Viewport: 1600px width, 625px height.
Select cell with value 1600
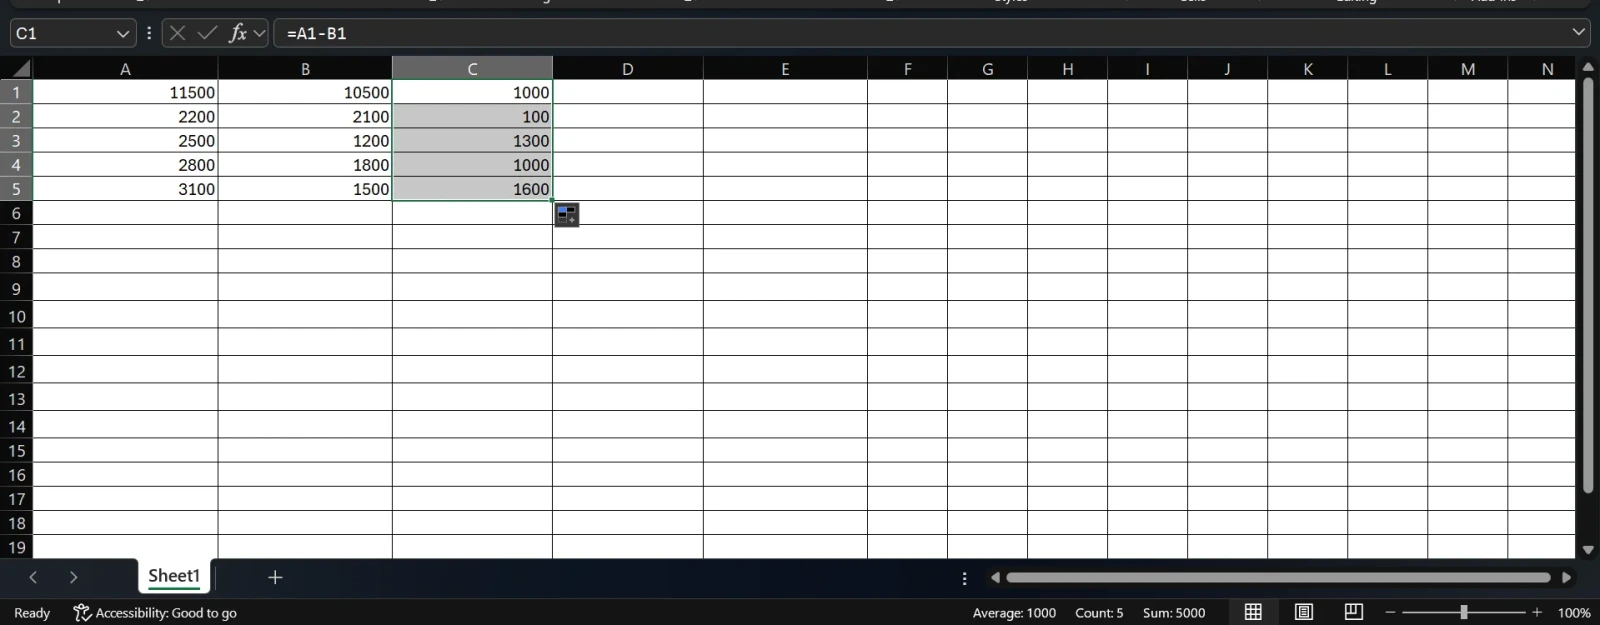tap(472, 188)
